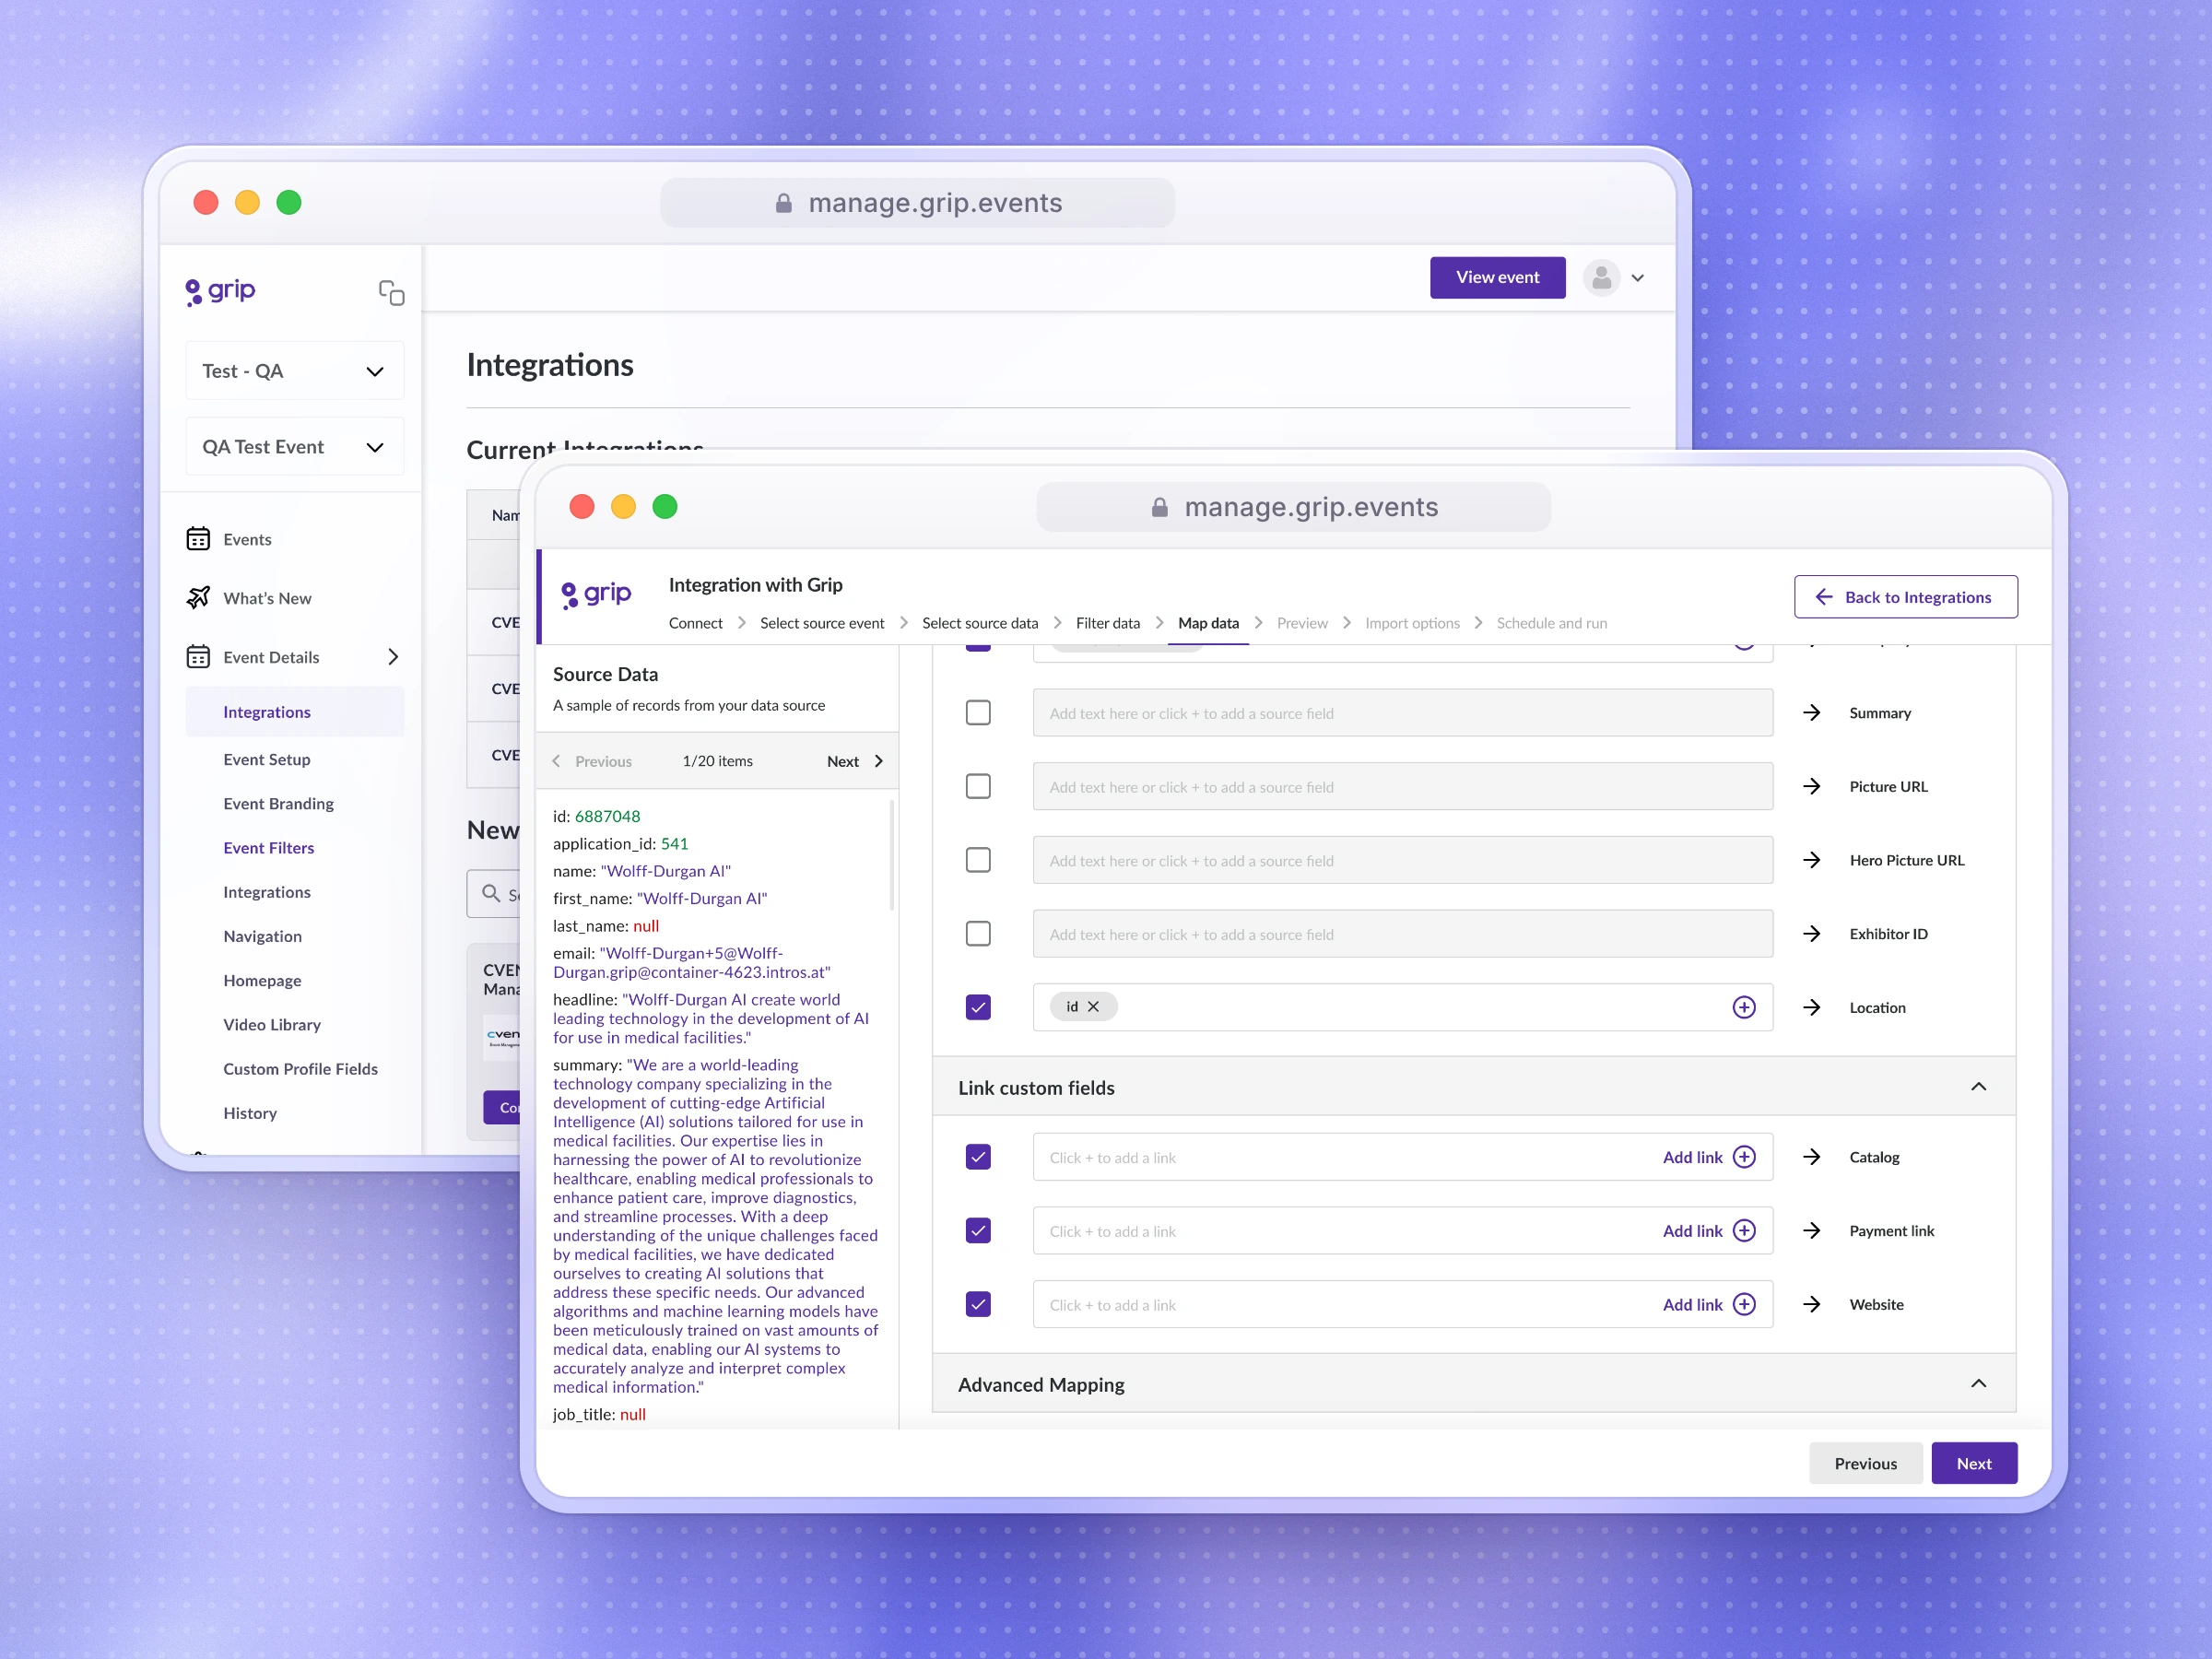Expand Event Details with its chevron
This screenshot has width=2212, height=1659.
[x=393, y=657]
